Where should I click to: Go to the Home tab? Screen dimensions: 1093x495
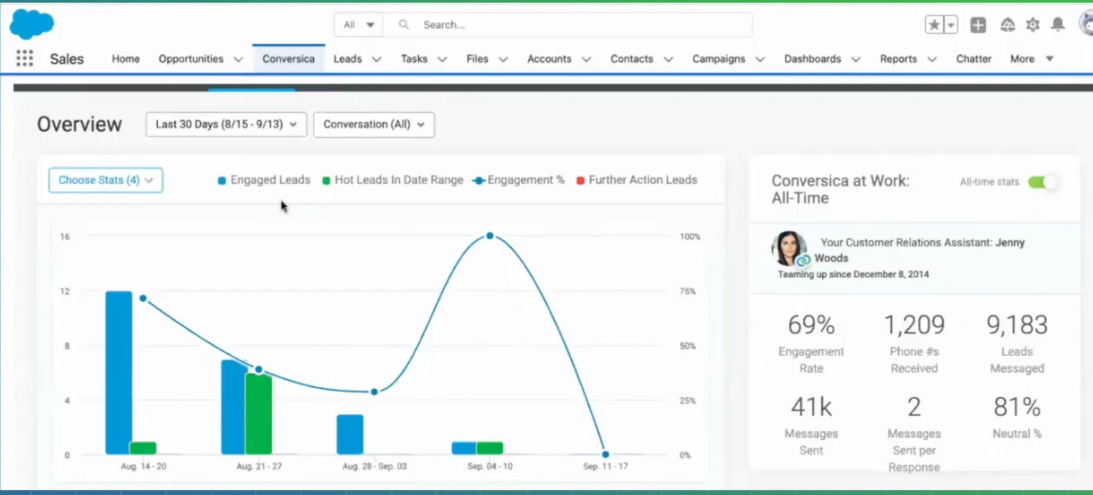pos(125,59)
